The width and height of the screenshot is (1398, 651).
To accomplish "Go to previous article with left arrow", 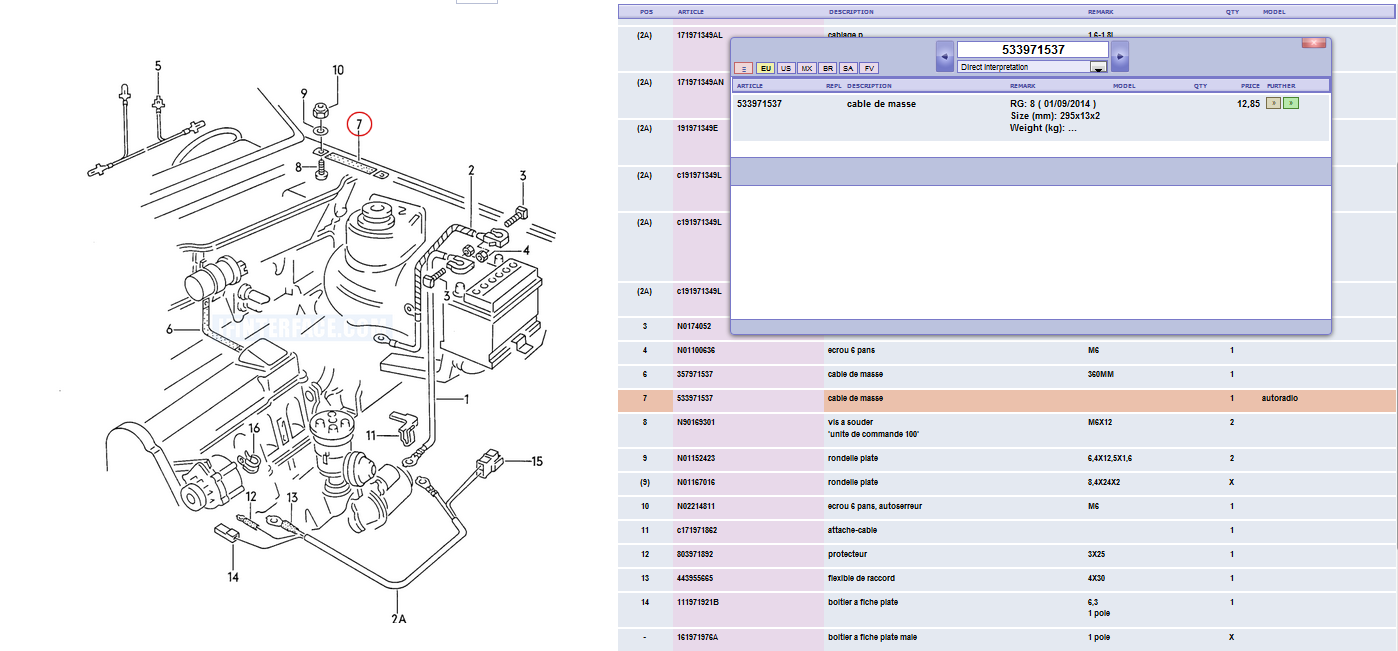I will coord(945,56).
